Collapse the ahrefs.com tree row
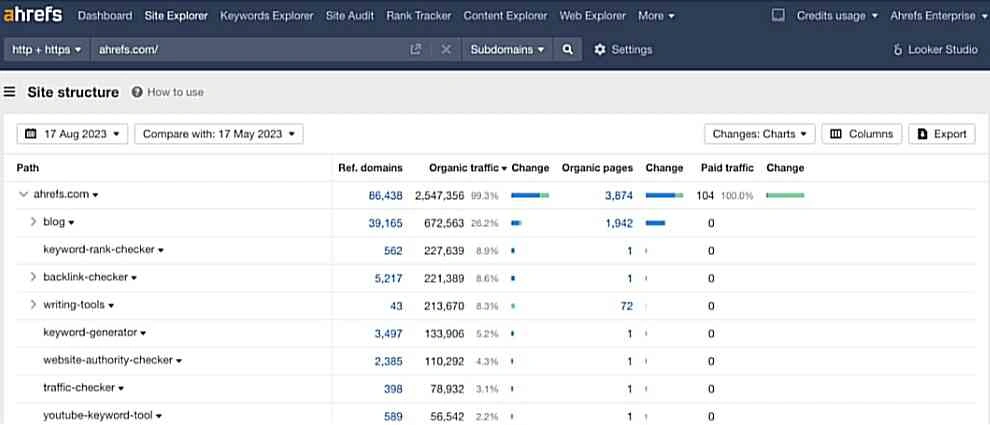Screen dimensions: 990x425 [23, 195]
